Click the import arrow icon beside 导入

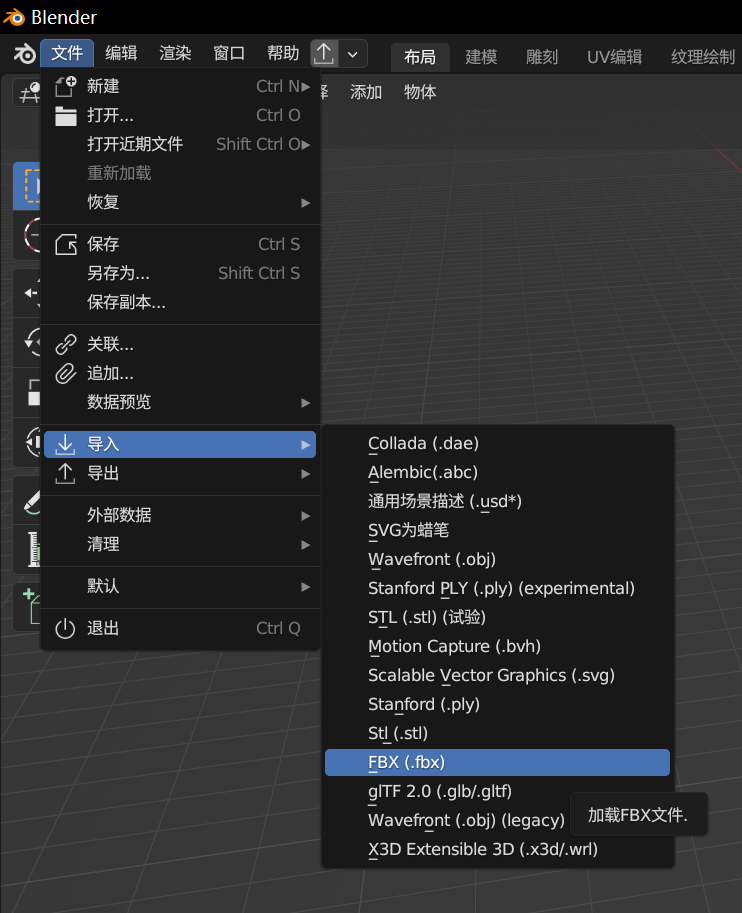coord(65,444)
